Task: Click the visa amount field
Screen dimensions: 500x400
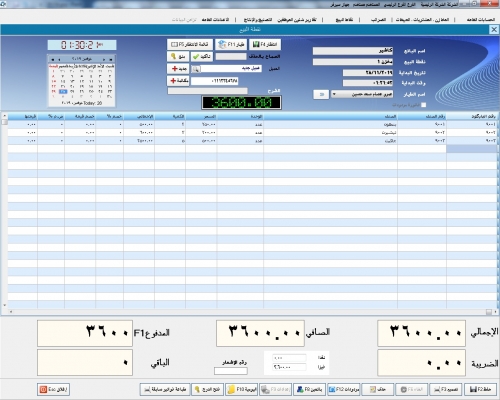Action: pyautogui.click(x=289, y=367)
